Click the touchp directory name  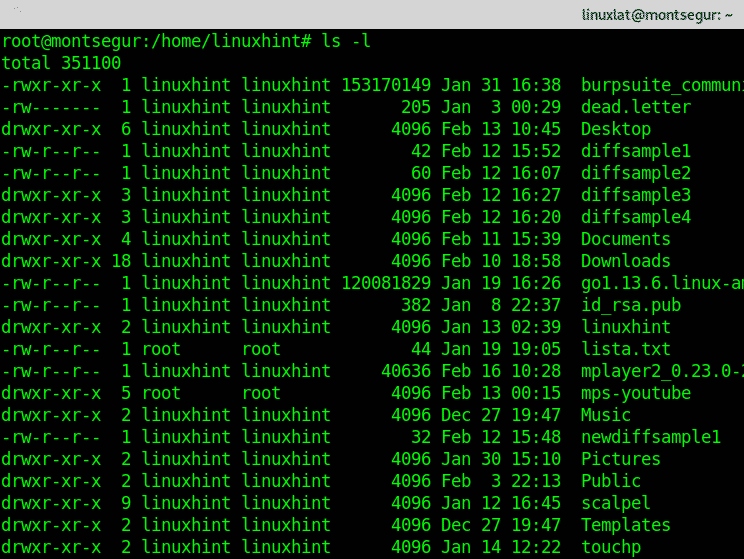[611, 547]
